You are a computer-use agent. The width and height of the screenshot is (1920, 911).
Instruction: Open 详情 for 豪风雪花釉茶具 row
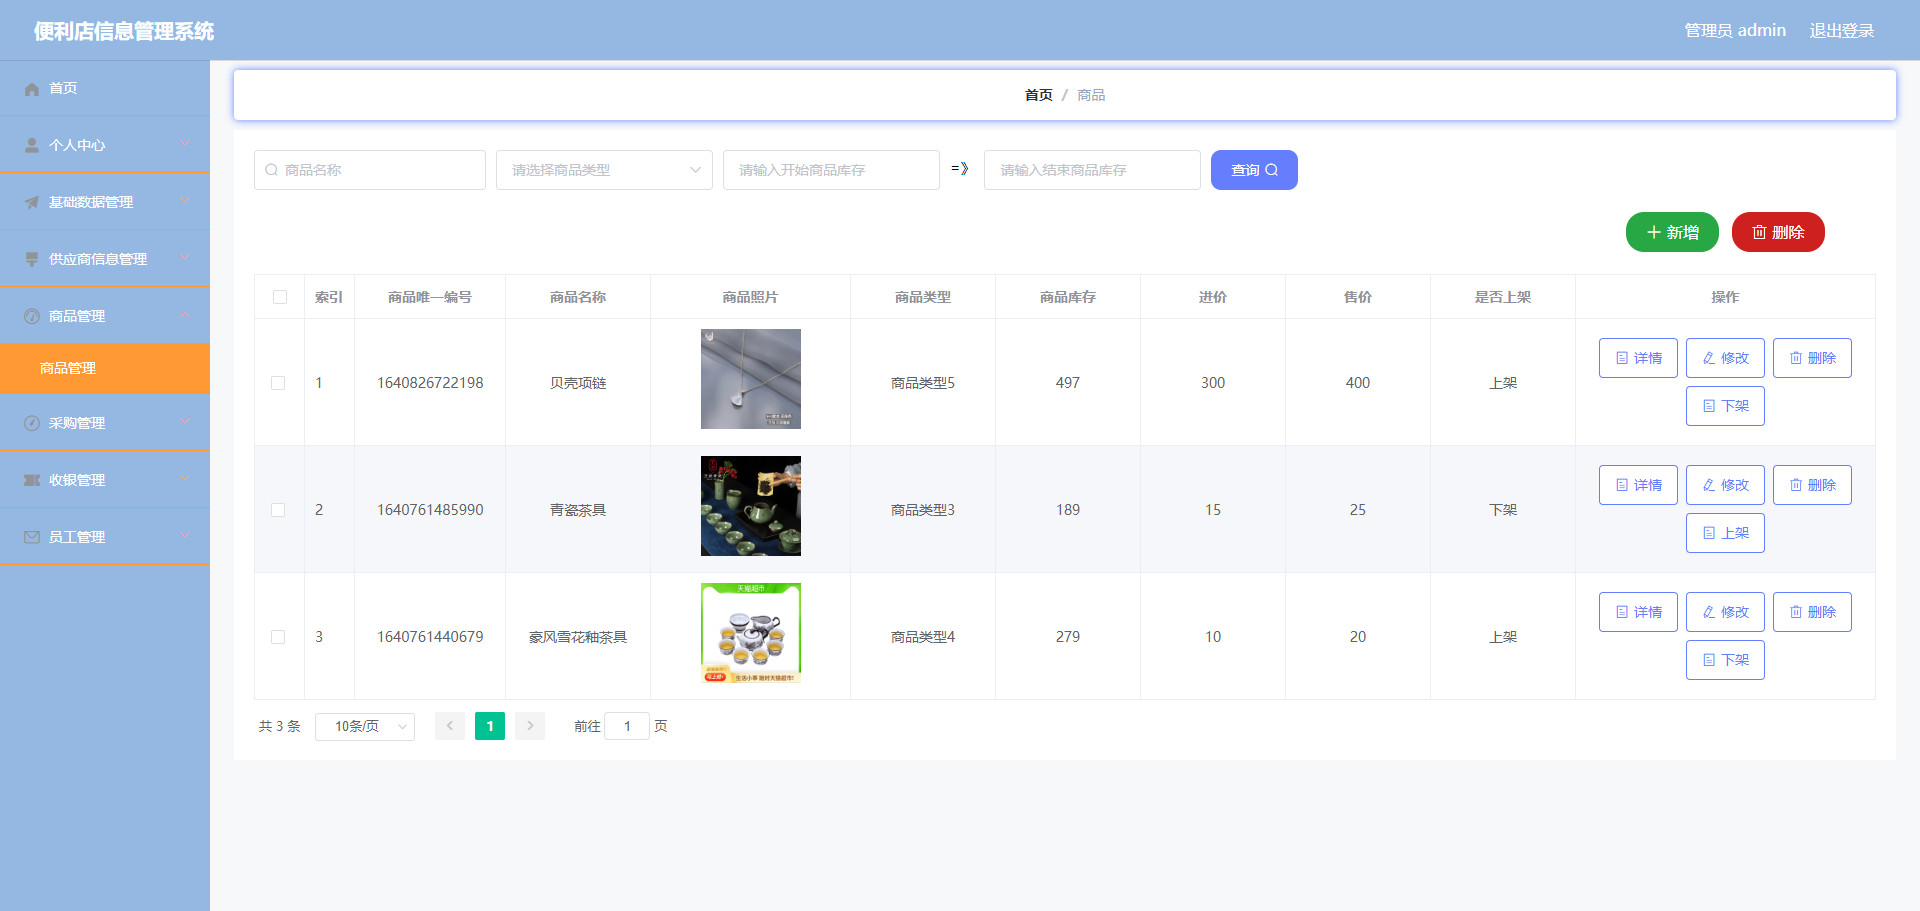pyautogui.click(x=1638, y=612)
